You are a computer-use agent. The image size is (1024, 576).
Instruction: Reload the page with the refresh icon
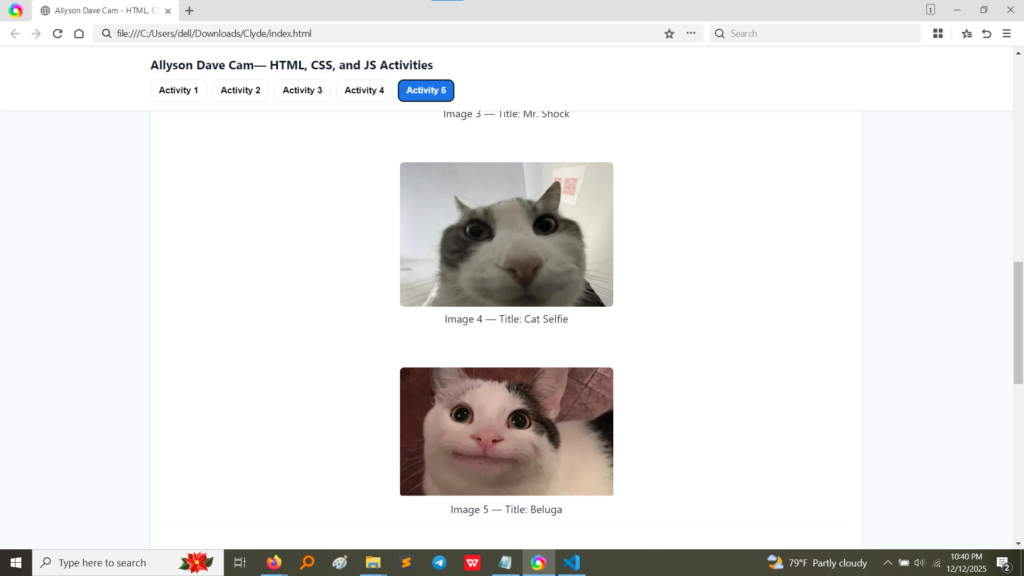[57, 33]
